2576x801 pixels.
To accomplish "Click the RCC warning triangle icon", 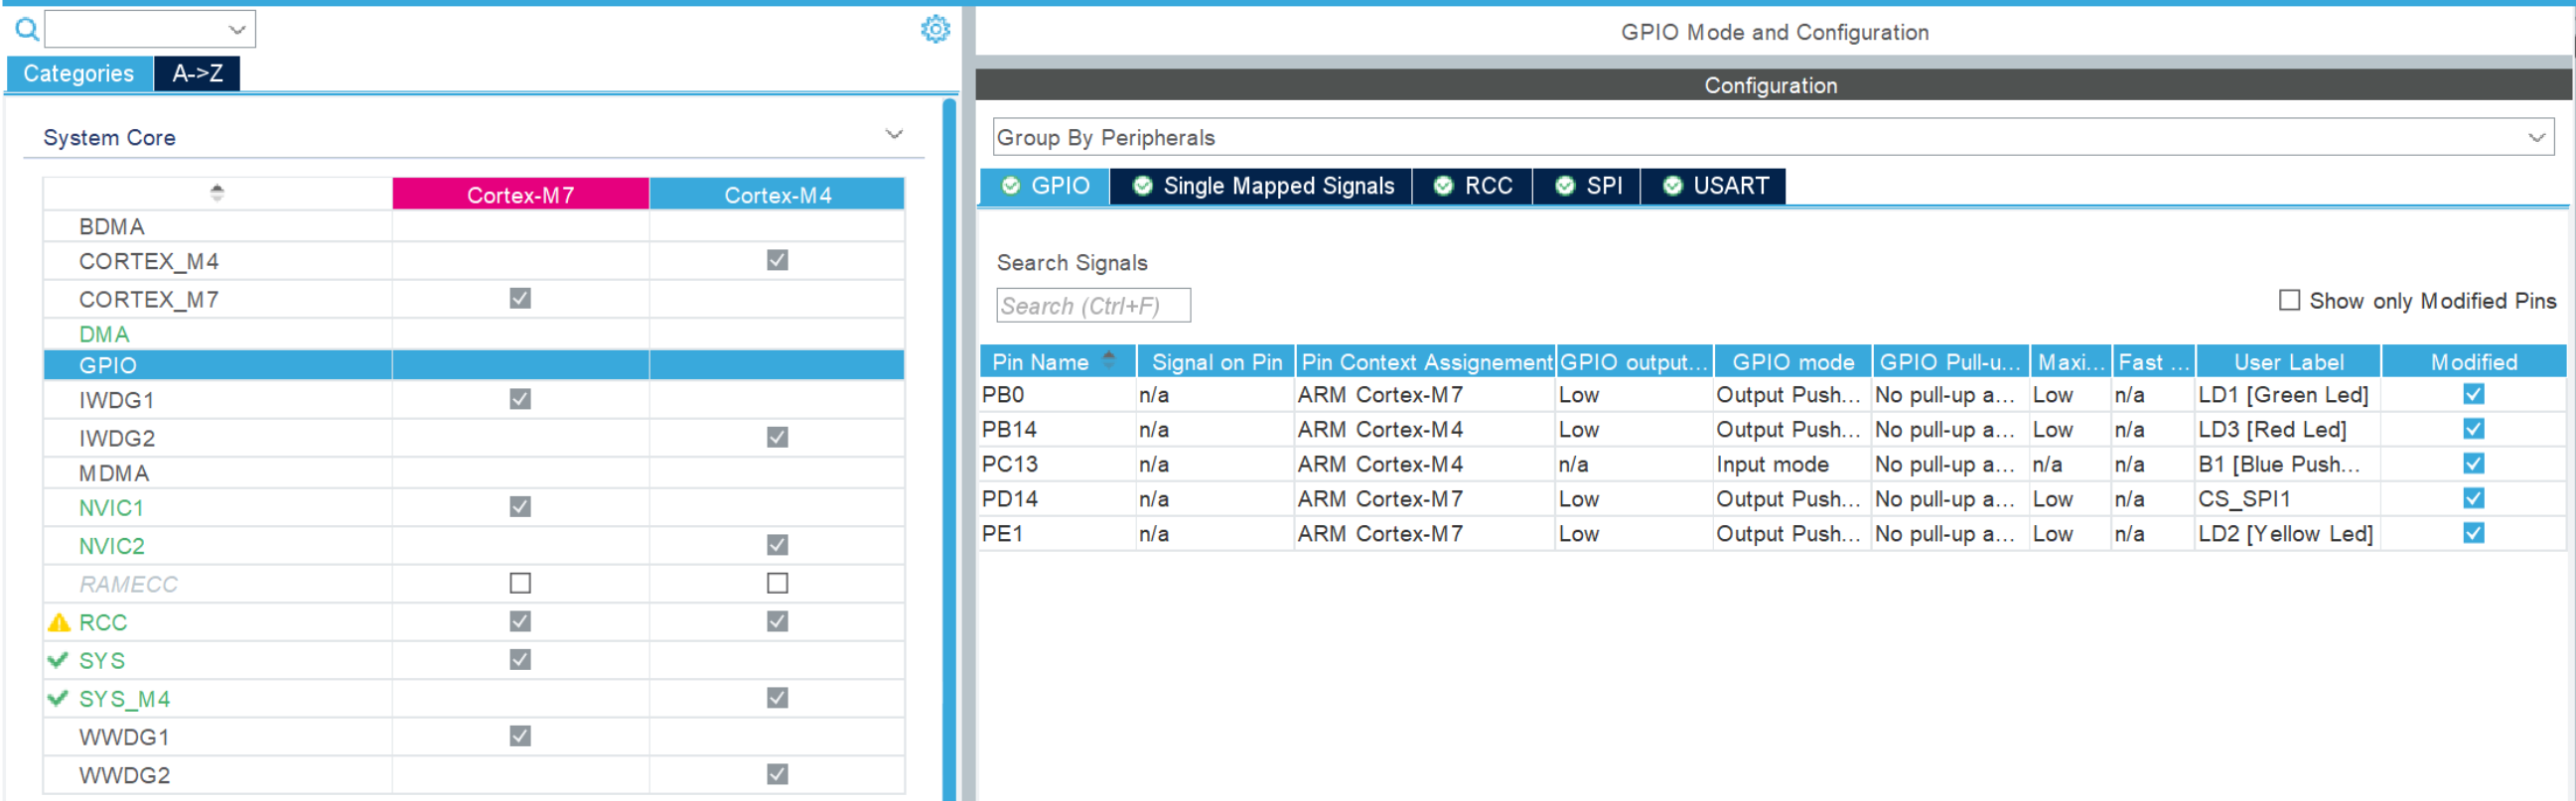I will (59, 623).
